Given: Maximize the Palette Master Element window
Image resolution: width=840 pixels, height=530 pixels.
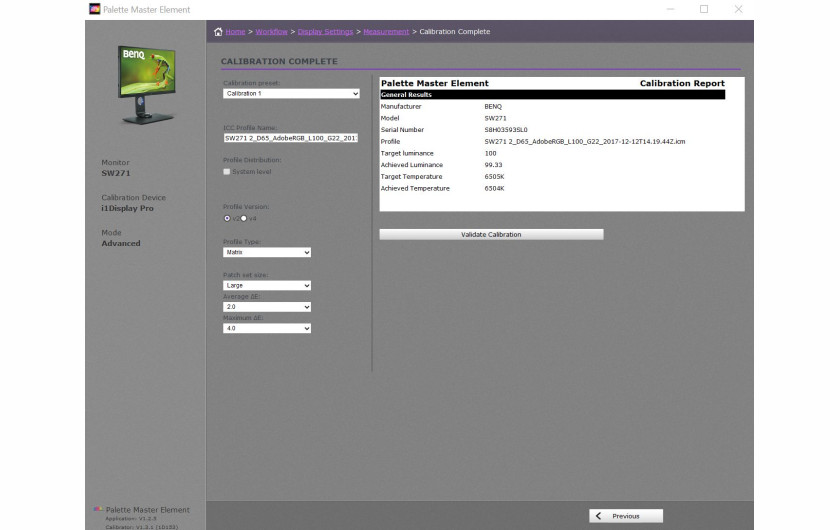Looking at the screenshot, I should [704, 9].
